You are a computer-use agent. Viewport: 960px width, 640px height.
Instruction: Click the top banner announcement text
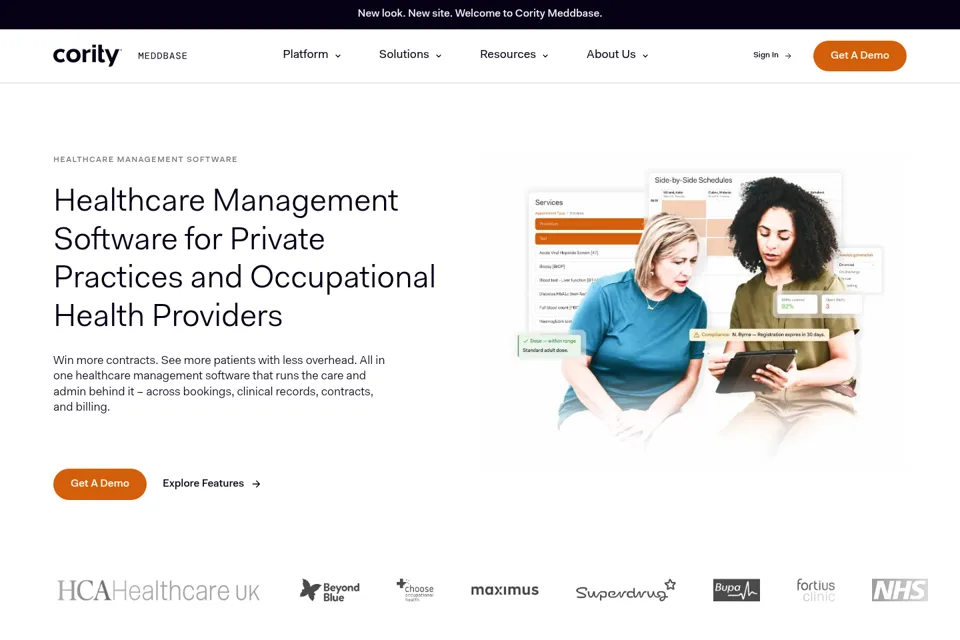tap(480, 13)
